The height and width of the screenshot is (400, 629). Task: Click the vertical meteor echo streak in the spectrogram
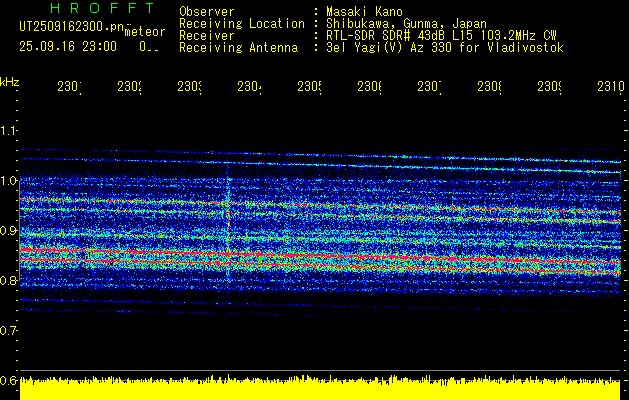[x=228, y=223]
